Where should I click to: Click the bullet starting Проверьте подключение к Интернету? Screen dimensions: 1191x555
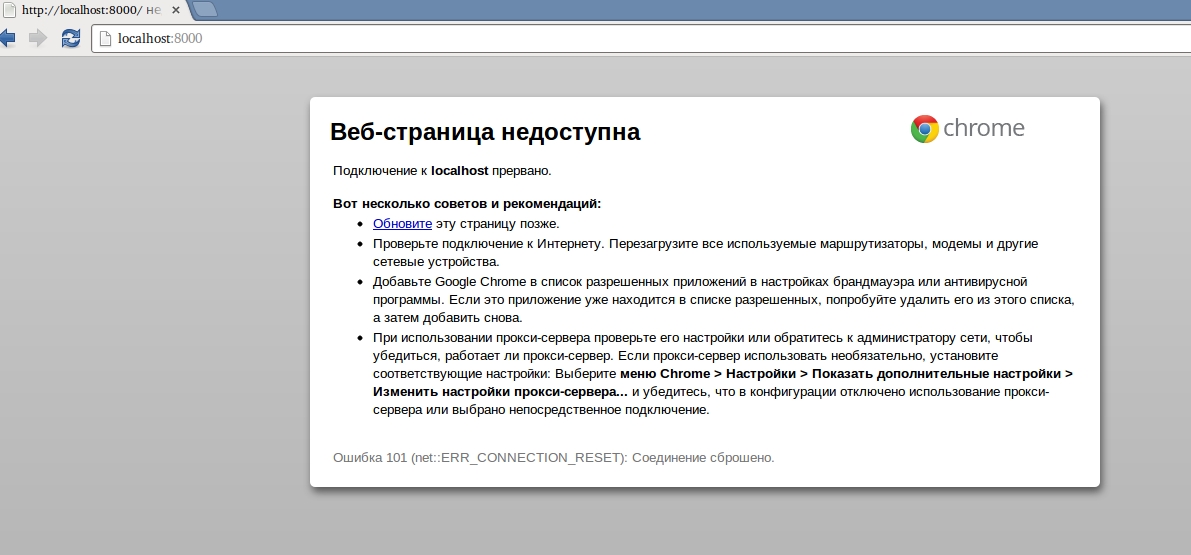[706, 253]
